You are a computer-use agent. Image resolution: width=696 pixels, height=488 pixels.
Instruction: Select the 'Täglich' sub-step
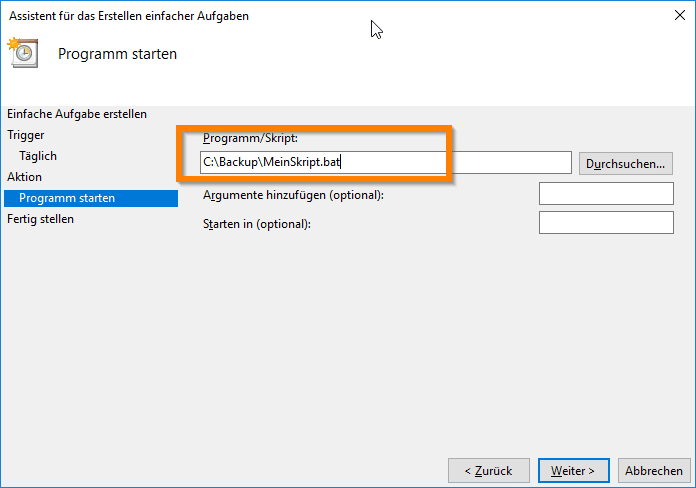(x=38, y=156)
